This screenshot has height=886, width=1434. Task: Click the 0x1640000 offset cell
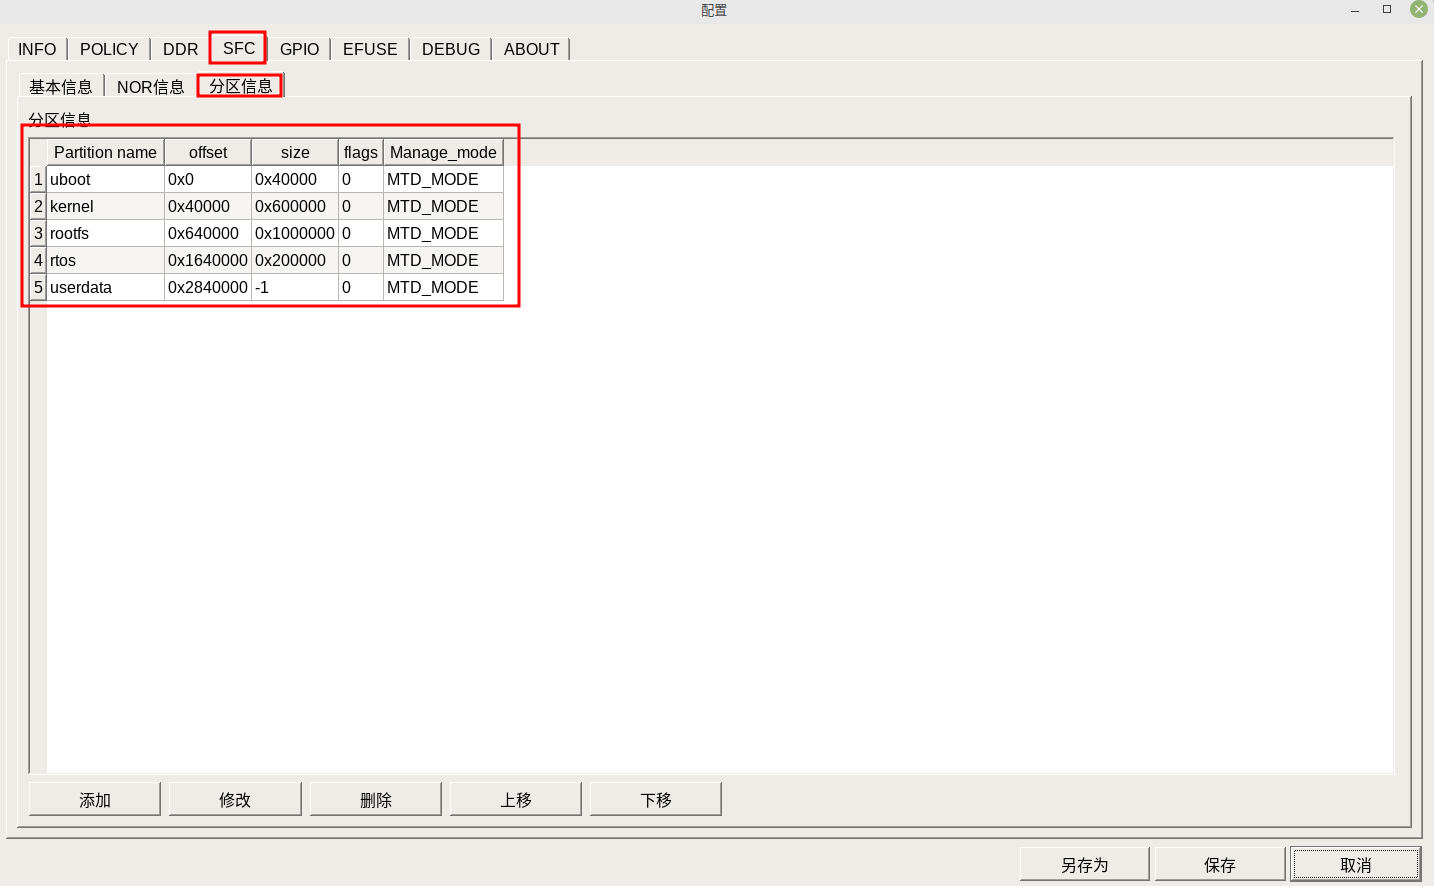click(208, 260)
